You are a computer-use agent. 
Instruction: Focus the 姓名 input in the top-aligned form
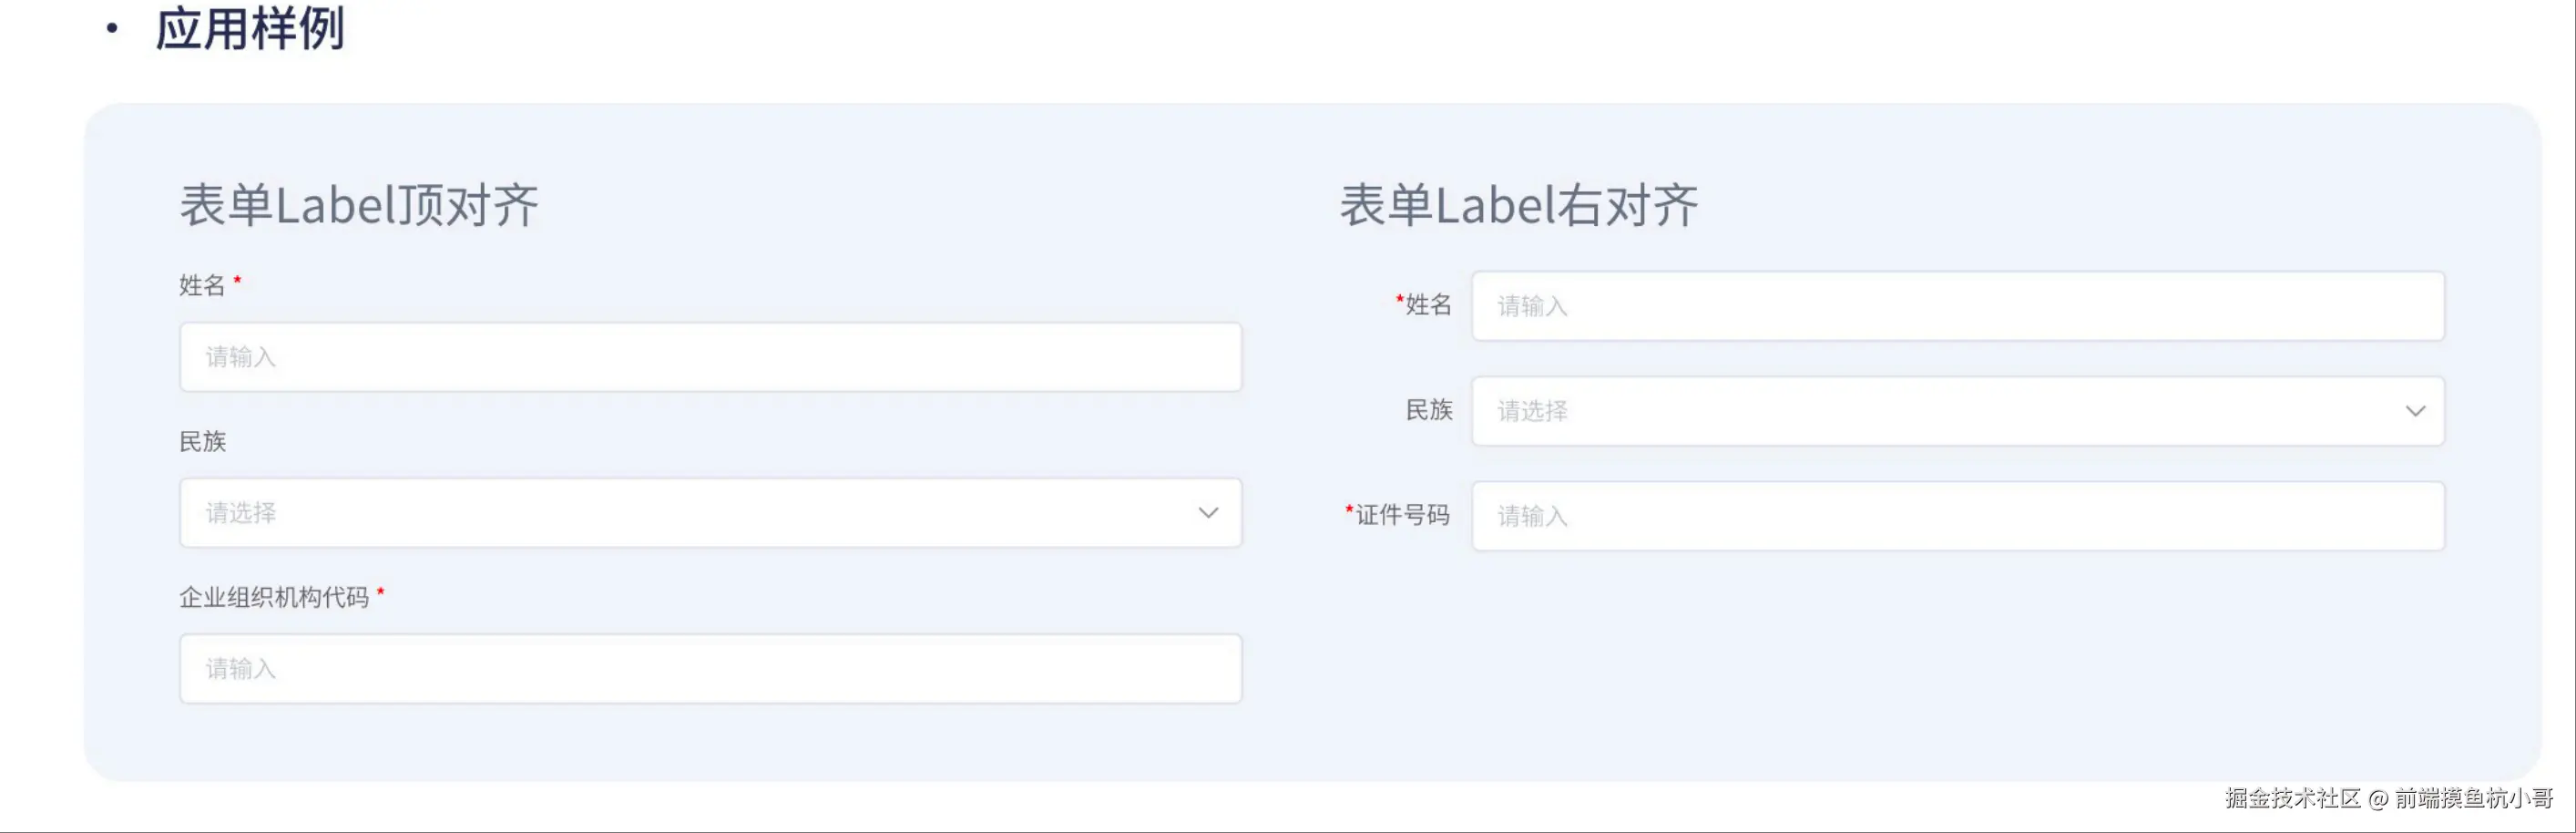pos(710,357)
